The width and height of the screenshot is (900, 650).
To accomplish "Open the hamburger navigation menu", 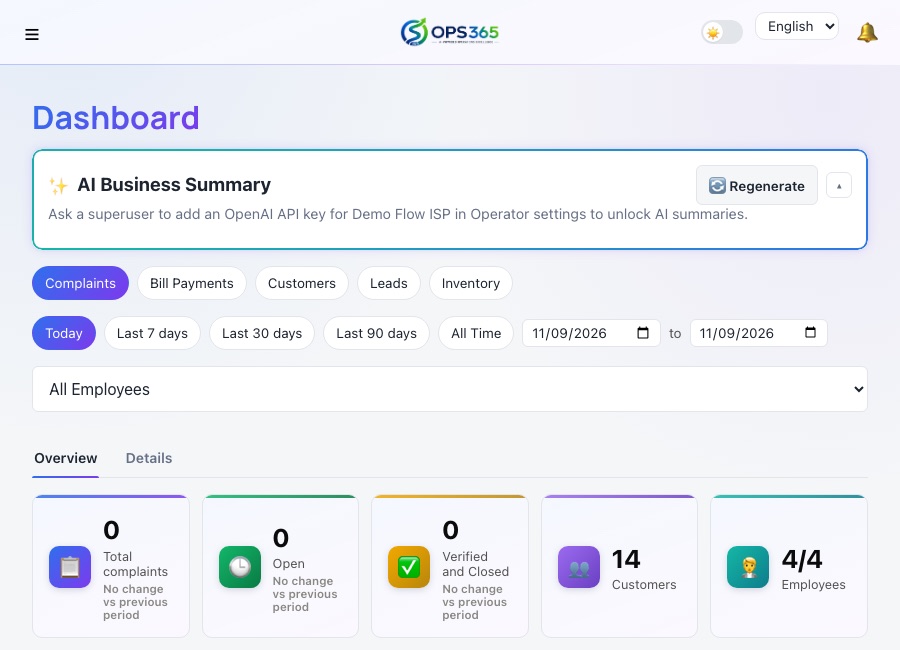I will (32, 34).
